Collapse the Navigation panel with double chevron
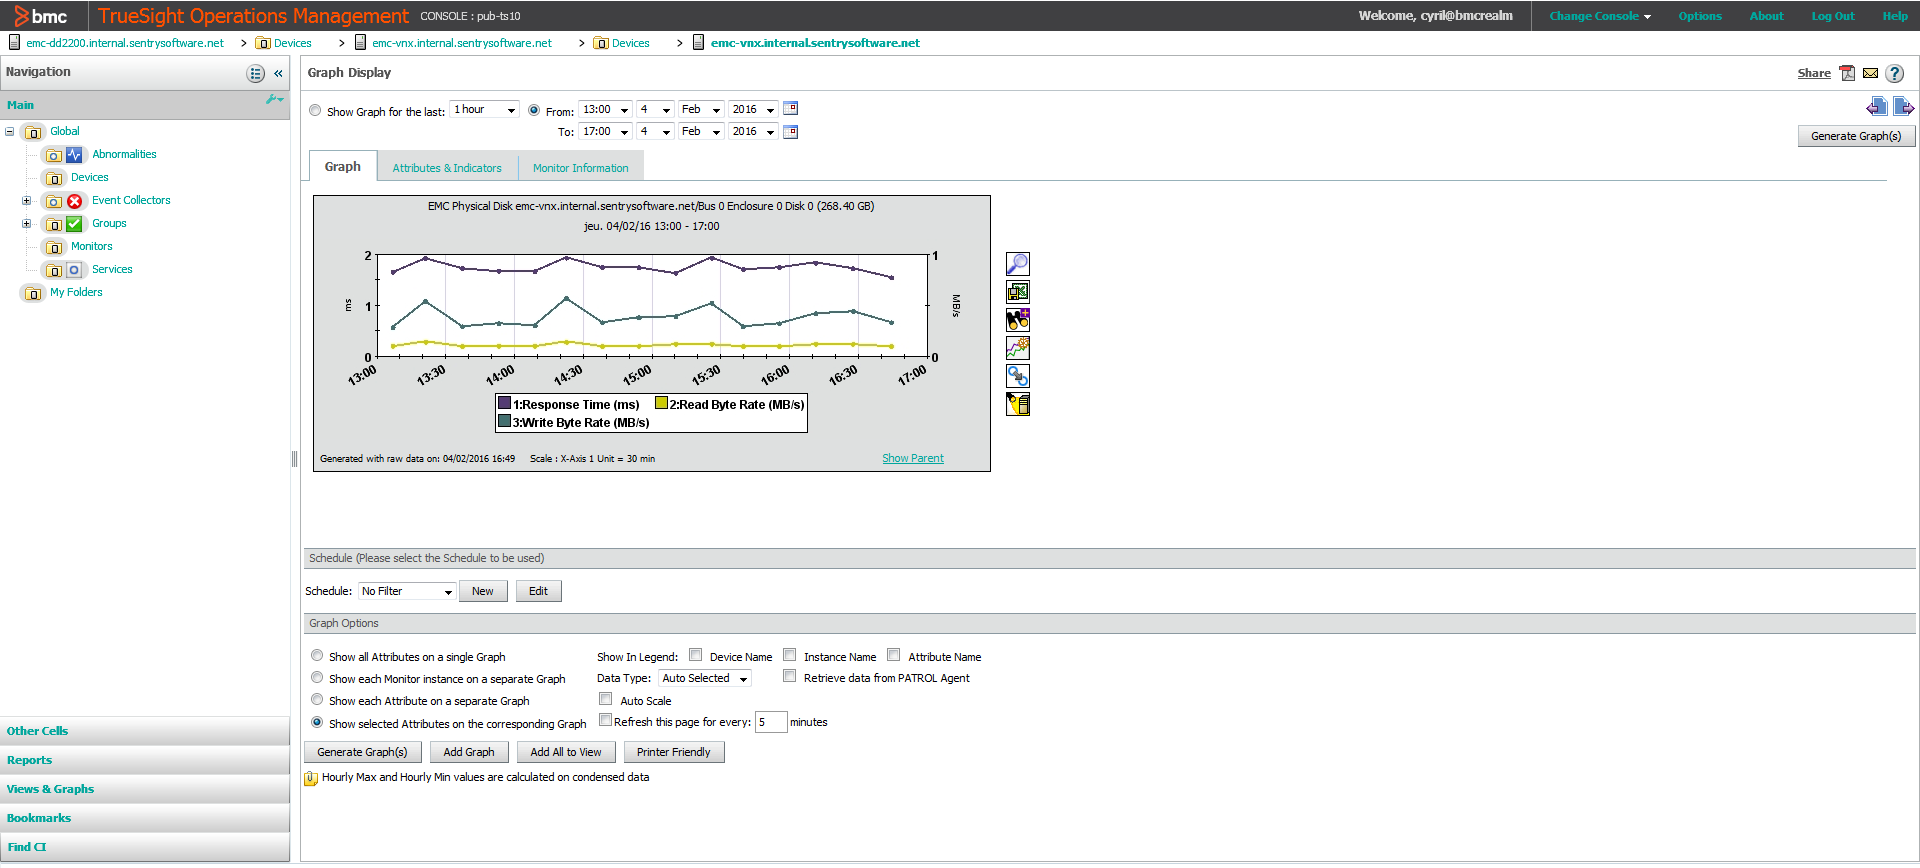This screenshot has height=868, width=1920. [x=278, y=73]
